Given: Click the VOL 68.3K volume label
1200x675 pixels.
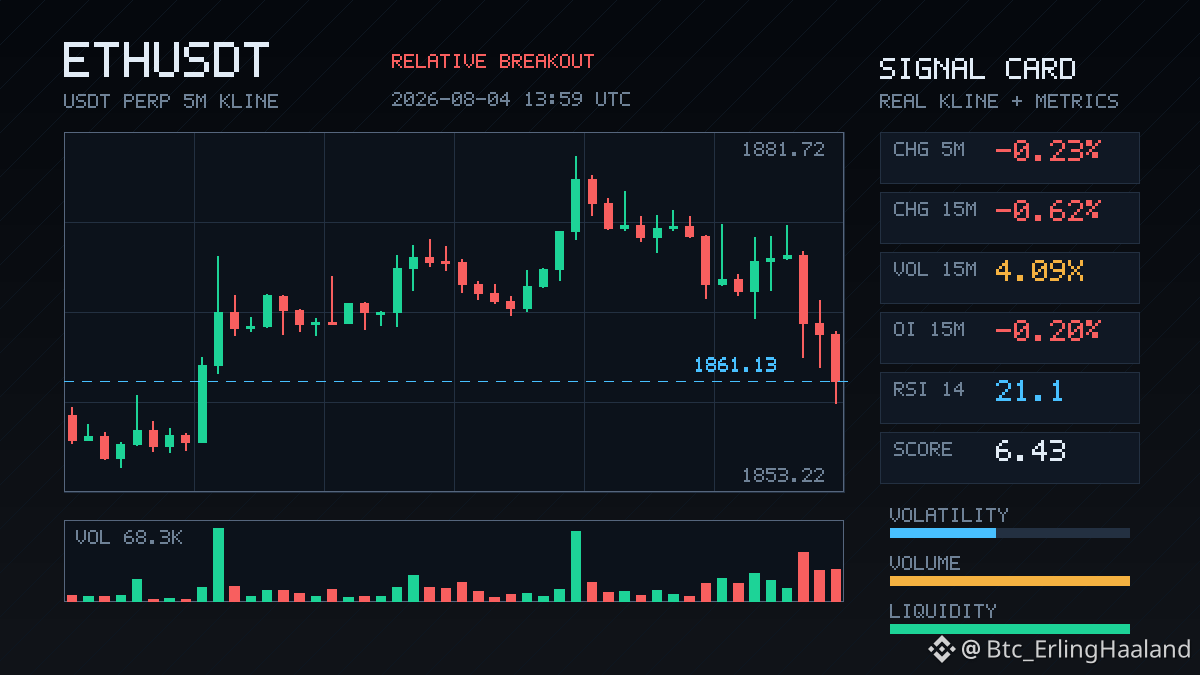Looking at the screenshot, I should point(129,537).
